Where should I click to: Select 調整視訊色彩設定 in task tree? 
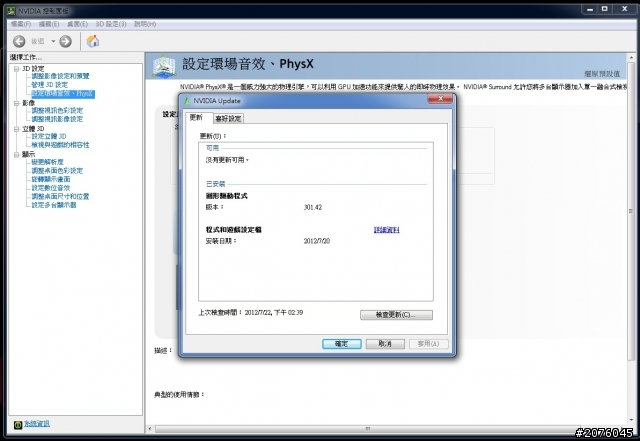tap(57, 111)
